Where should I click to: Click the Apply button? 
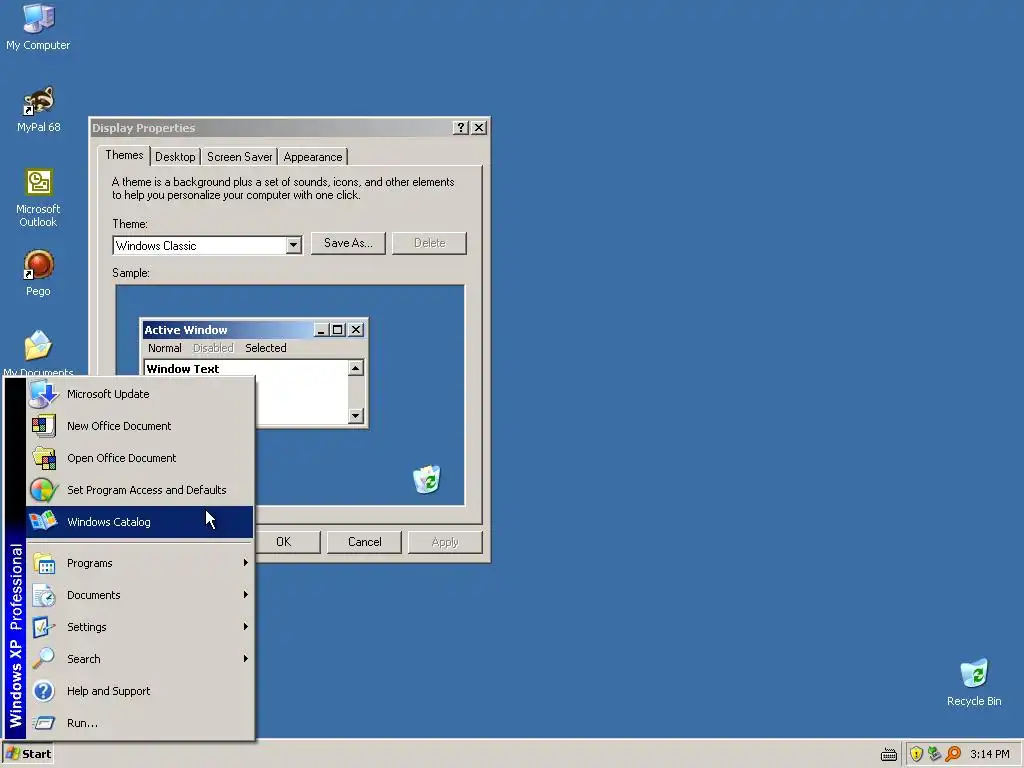point(445,542)
